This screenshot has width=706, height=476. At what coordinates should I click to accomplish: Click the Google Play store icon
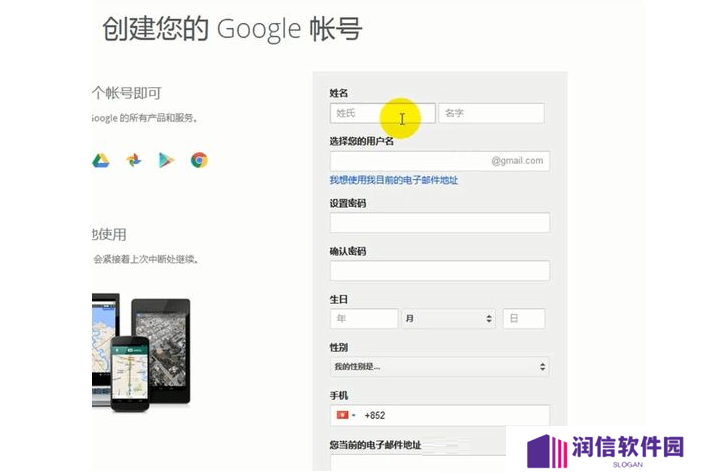(x=166, y=160)
